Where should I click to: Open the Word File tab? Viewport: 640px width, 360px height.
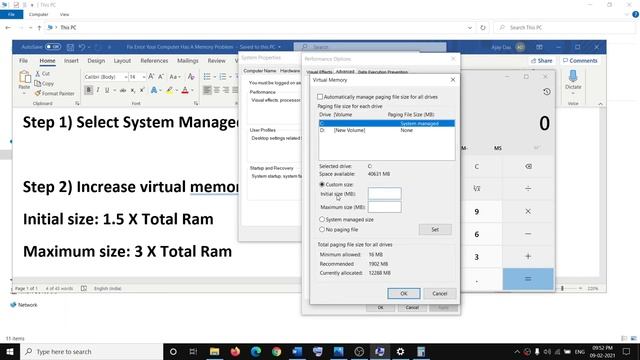point(24,61)
